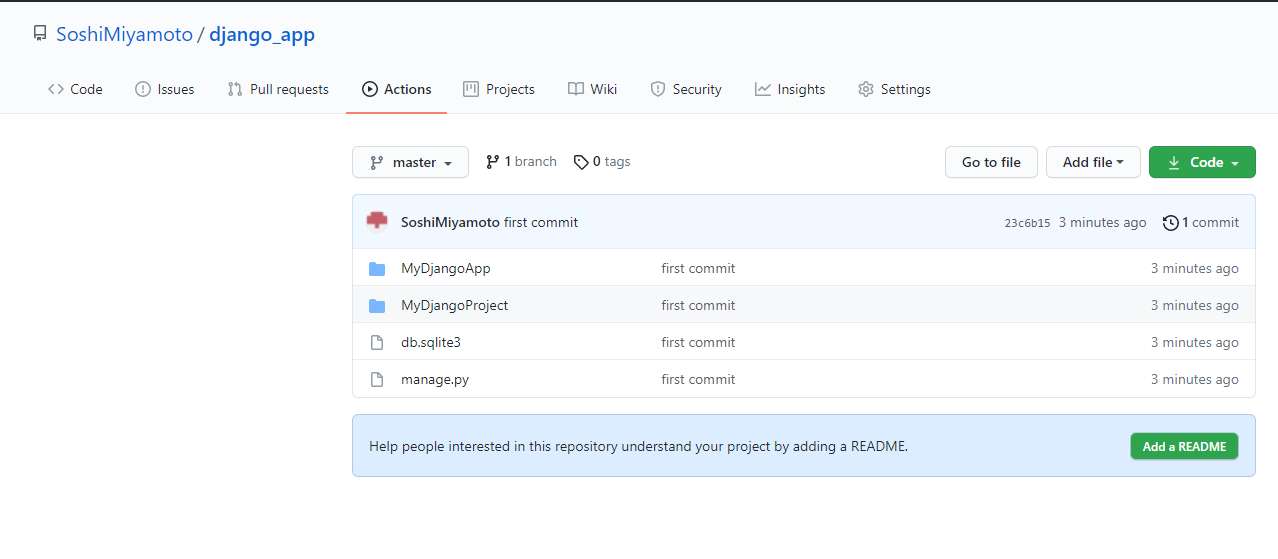Open 'first commit' message in MyDjangoProject row
This screenshot has height=559, width=1278.
(698, 305)
